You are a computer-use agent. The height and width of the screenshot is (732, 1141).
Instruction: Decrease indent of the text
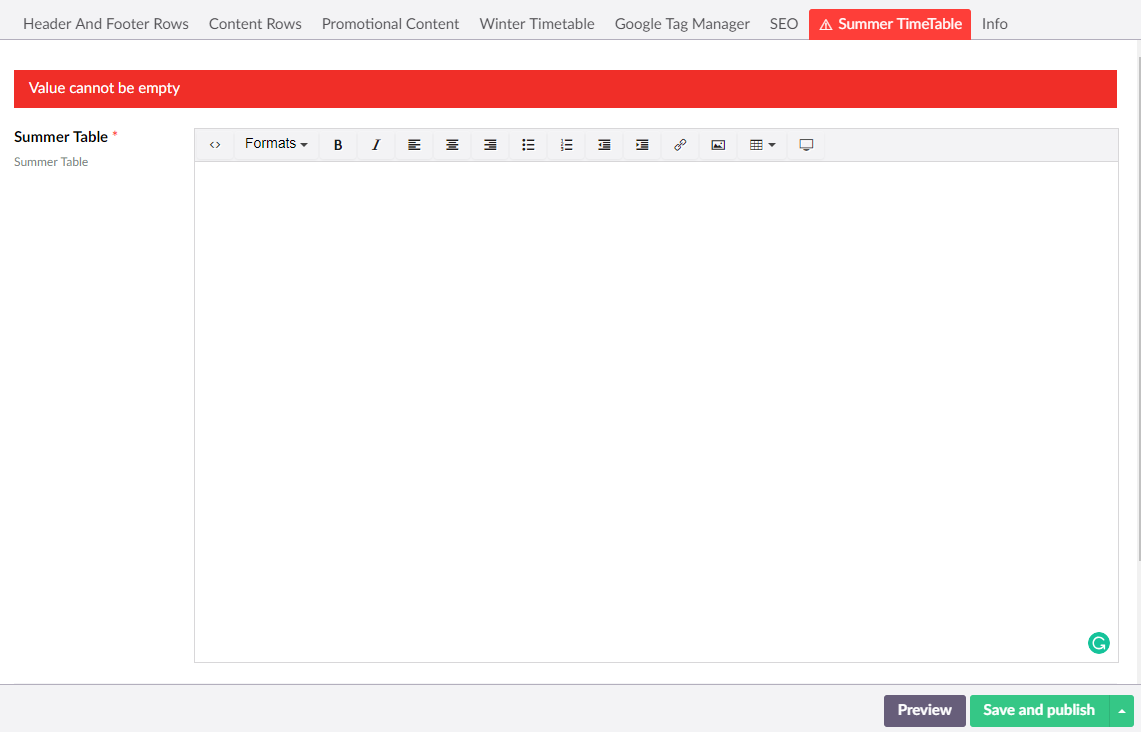tap(604, 145)
